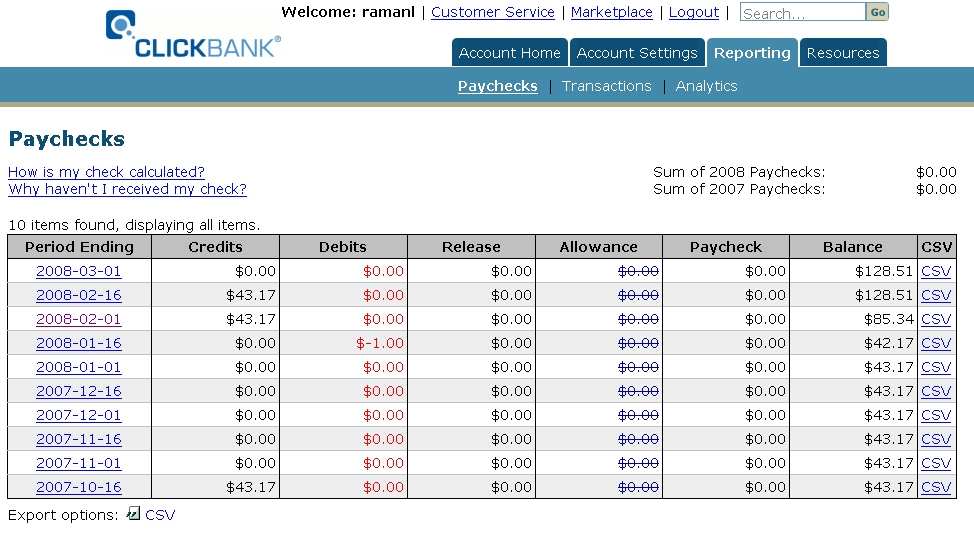Click the 'Sum of 2008 Paychecks:' label
The width and height of the screenshot is (974, 536).
click(739, 172)
